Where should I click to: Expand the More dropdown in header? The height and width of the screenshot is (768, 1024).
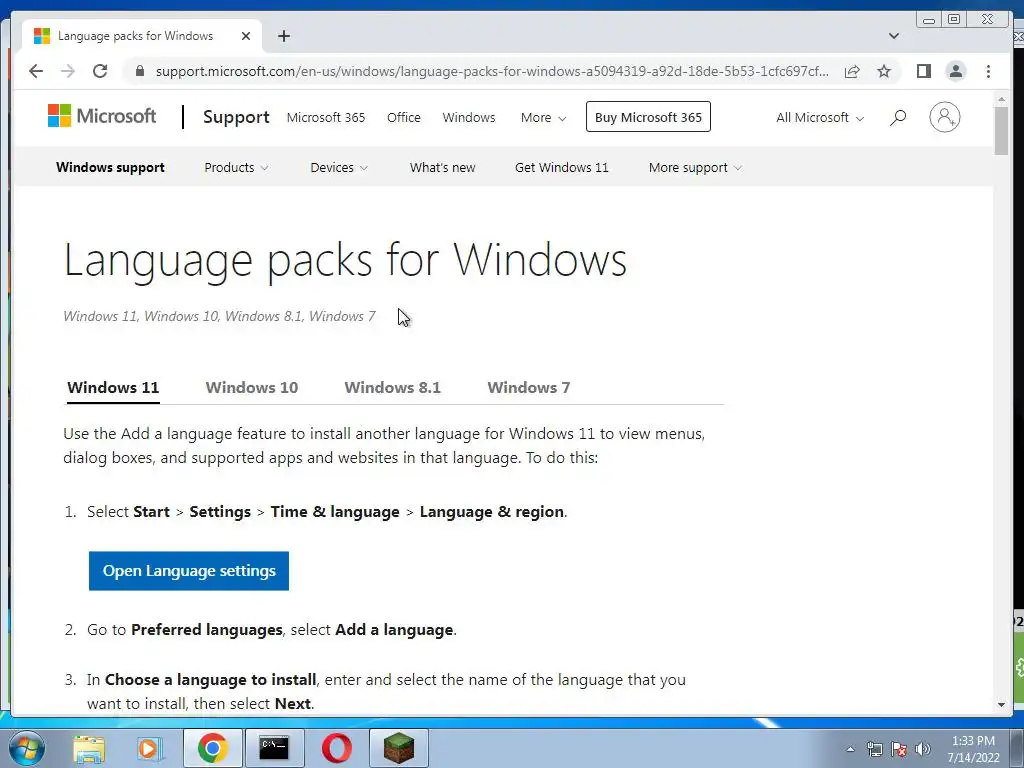pos(543,118)
